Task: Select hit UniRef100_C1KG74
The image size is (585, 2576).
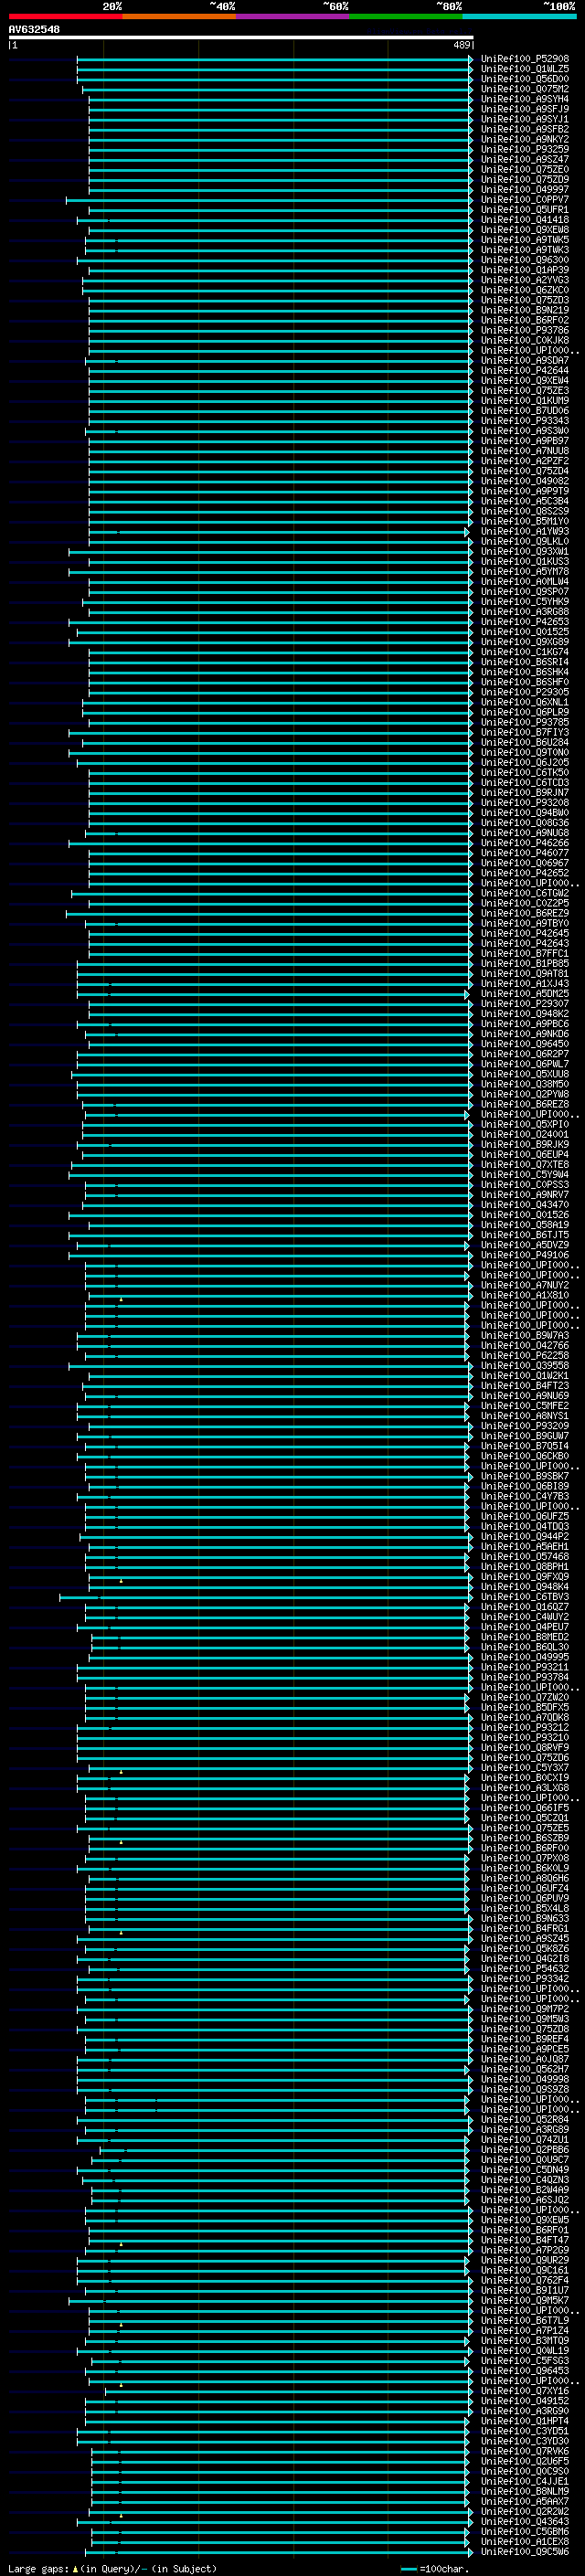Action: click(524, 652)
